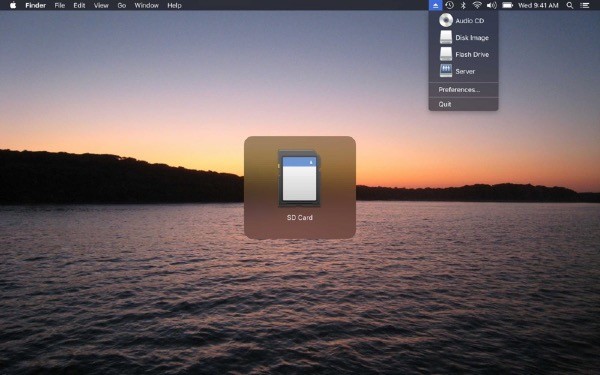Open the Bluetooth status menu
This screenshot has width=600, height=375.
pos(463,5)
